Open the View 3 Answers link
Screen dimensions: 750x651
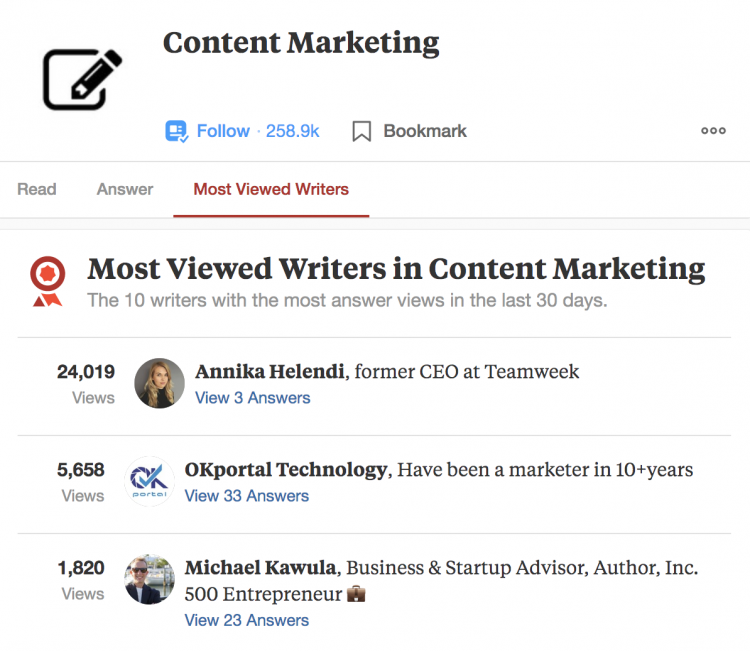coord(253,398)
